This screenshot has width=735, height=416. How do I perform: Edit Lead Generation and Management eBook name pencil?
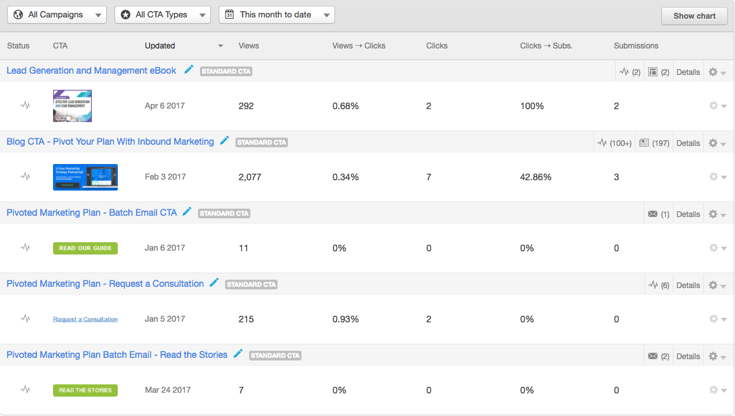[189, 71]
